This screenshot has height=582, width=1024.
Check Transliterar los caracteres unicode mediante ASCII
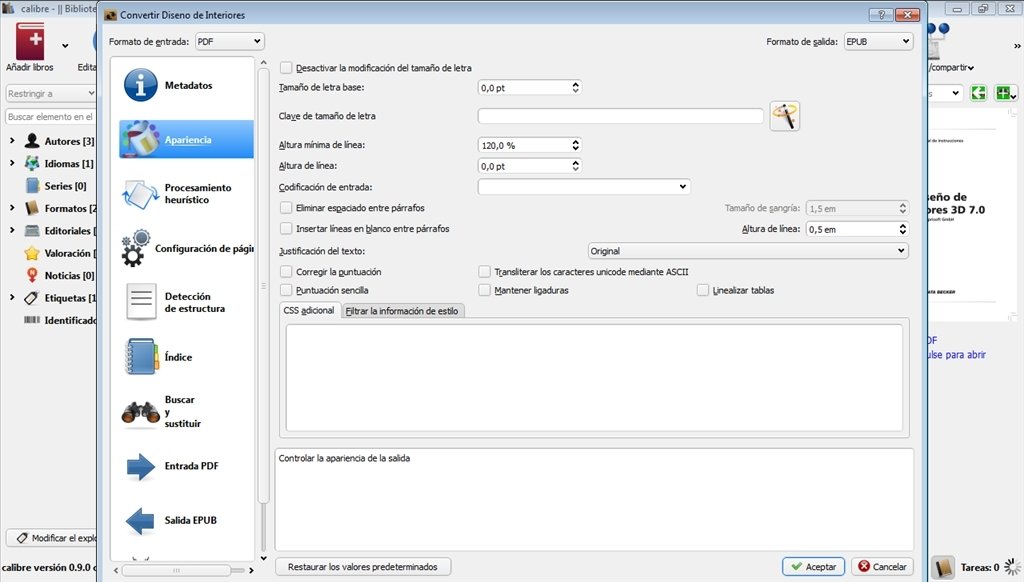(x=485, y=272)
